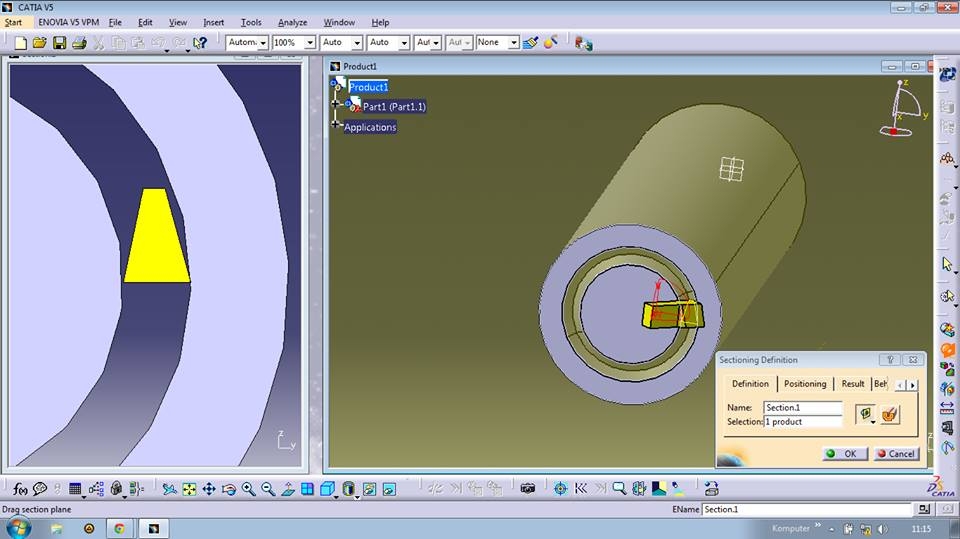Open Chrome from the taskbar

[x=119, y=529]
